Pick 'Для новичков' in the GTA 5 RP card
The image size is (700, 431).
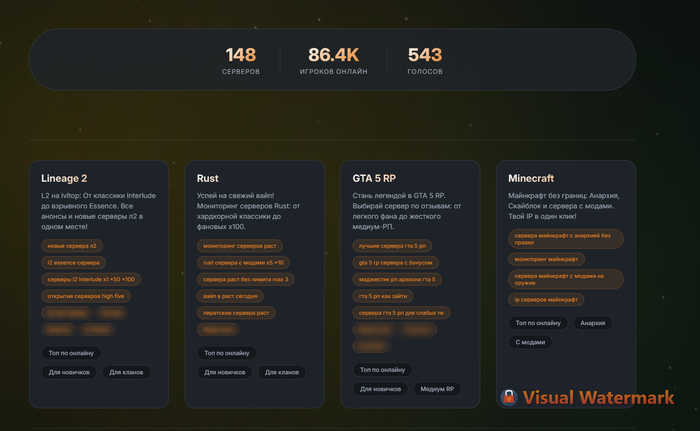(380, 389)
